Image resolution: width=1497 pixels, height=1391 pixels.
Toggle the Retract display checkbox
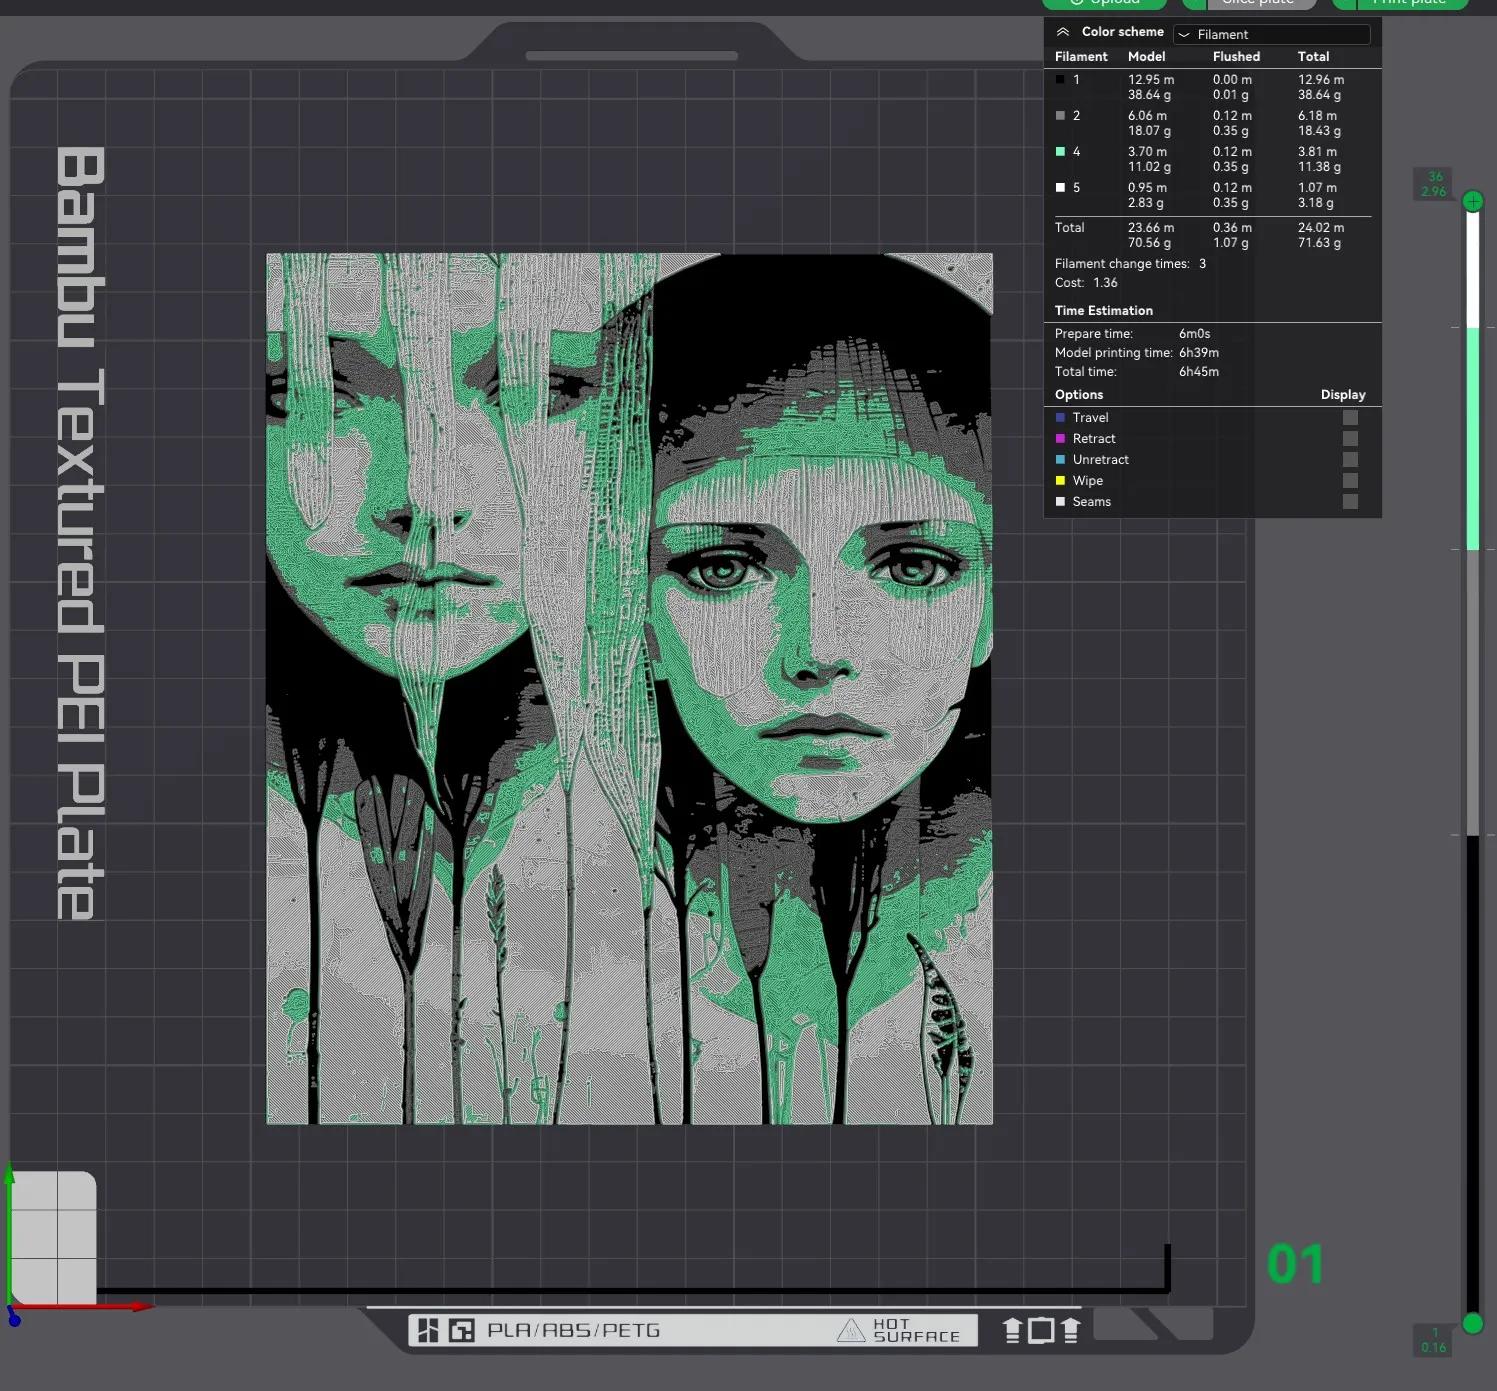point(1350,439)
